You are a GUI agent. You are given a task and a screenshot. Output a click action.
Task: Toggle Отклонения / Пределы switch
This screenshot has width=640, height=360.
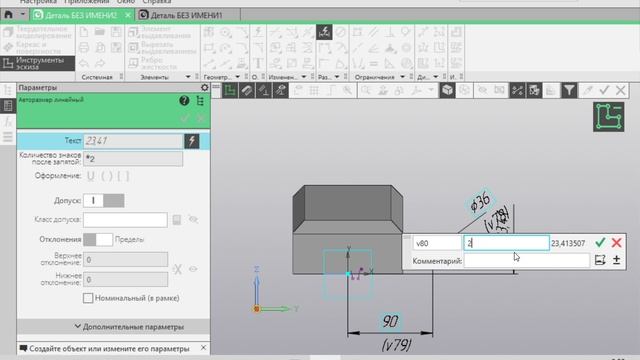pyautogui.click(x=98, y=239)
